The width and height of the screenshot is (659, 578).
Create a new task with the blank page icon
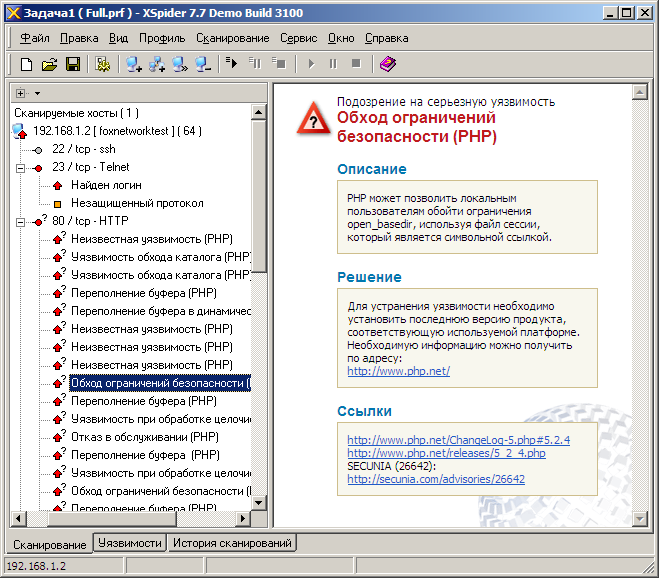click(26, 64)
